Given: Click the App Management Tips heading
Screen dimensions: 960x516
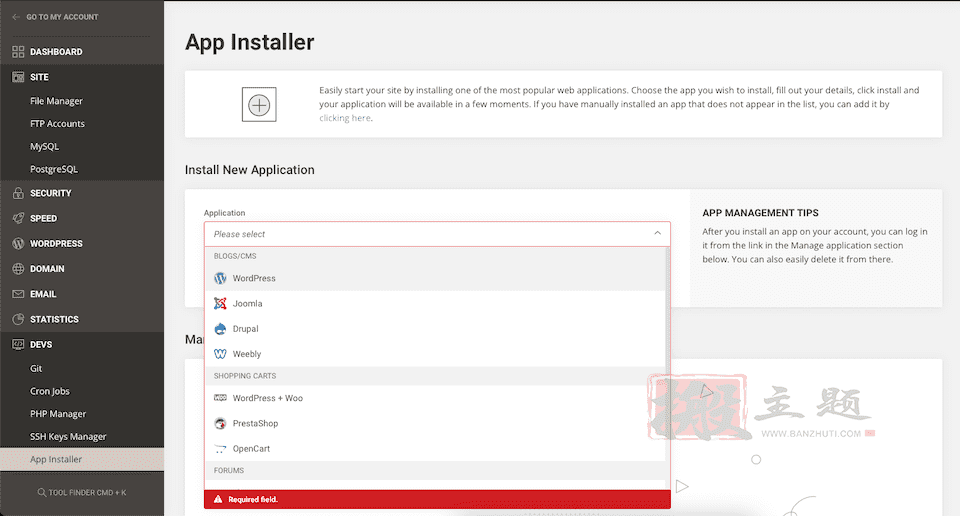Looking at the screenshot, I should point(760,213).
